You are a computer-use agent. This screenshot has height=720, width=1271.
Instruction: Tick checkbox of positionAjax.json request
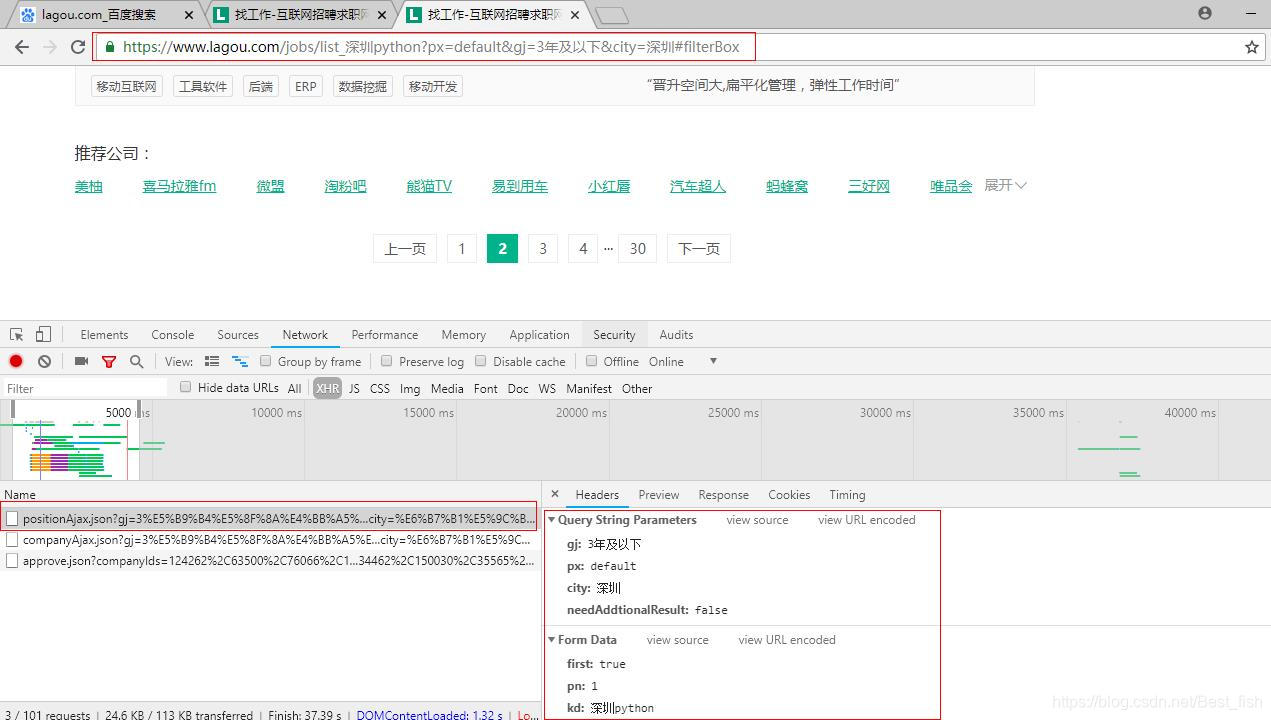12,518
